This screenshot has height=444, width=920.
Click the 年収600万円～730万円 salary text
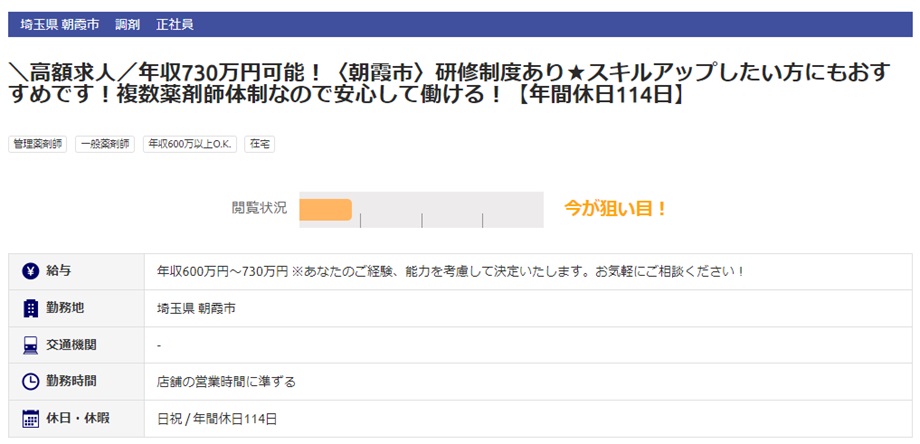[223, 271]
